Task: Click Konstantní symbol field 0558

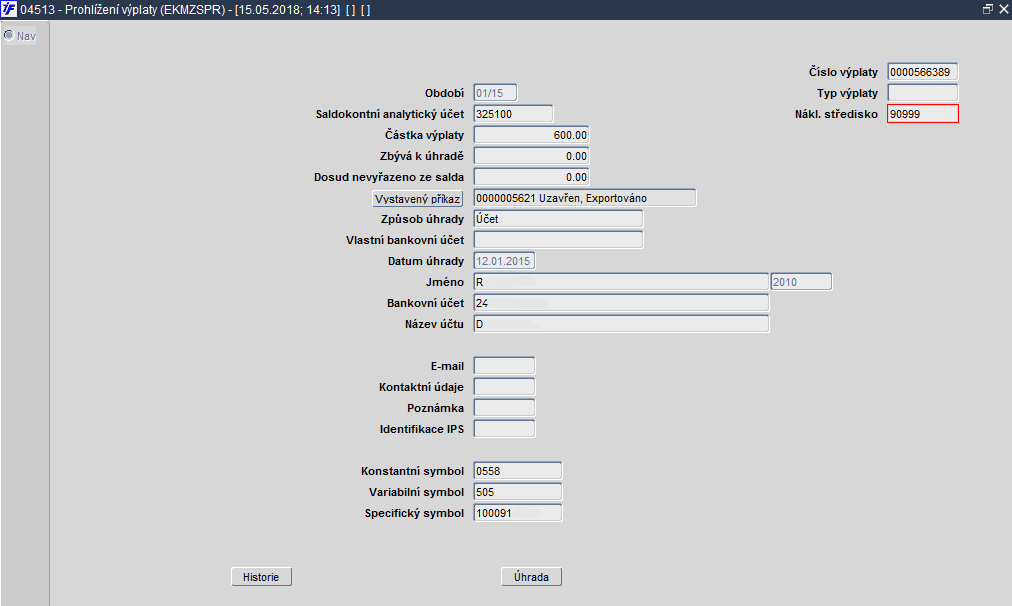Action: pos(518,470)
